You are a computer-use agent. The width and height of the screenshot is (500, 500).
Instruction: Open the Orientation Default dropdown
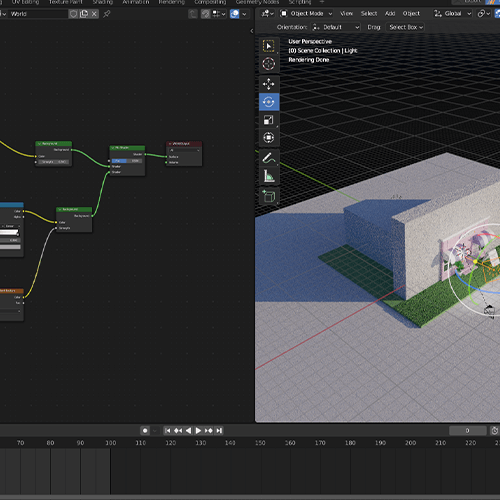[336, 27]
